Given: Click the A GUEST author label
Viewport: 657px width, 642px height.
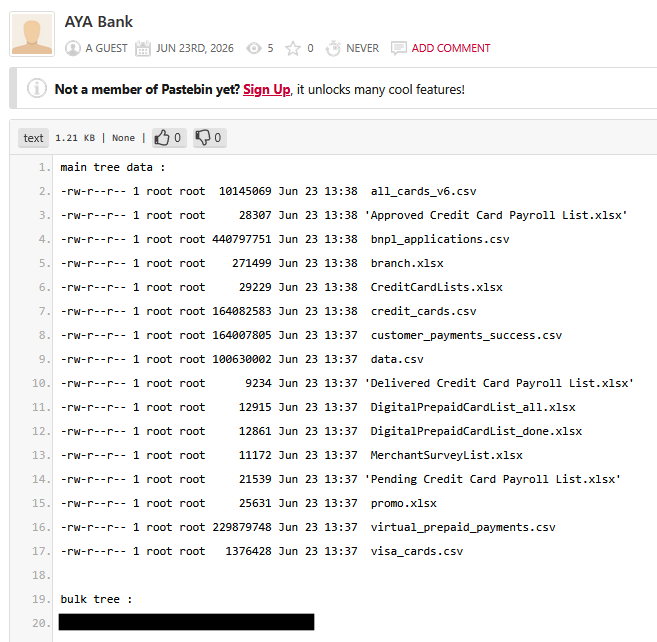Looking at the screenshot, I should coord(106,48).
